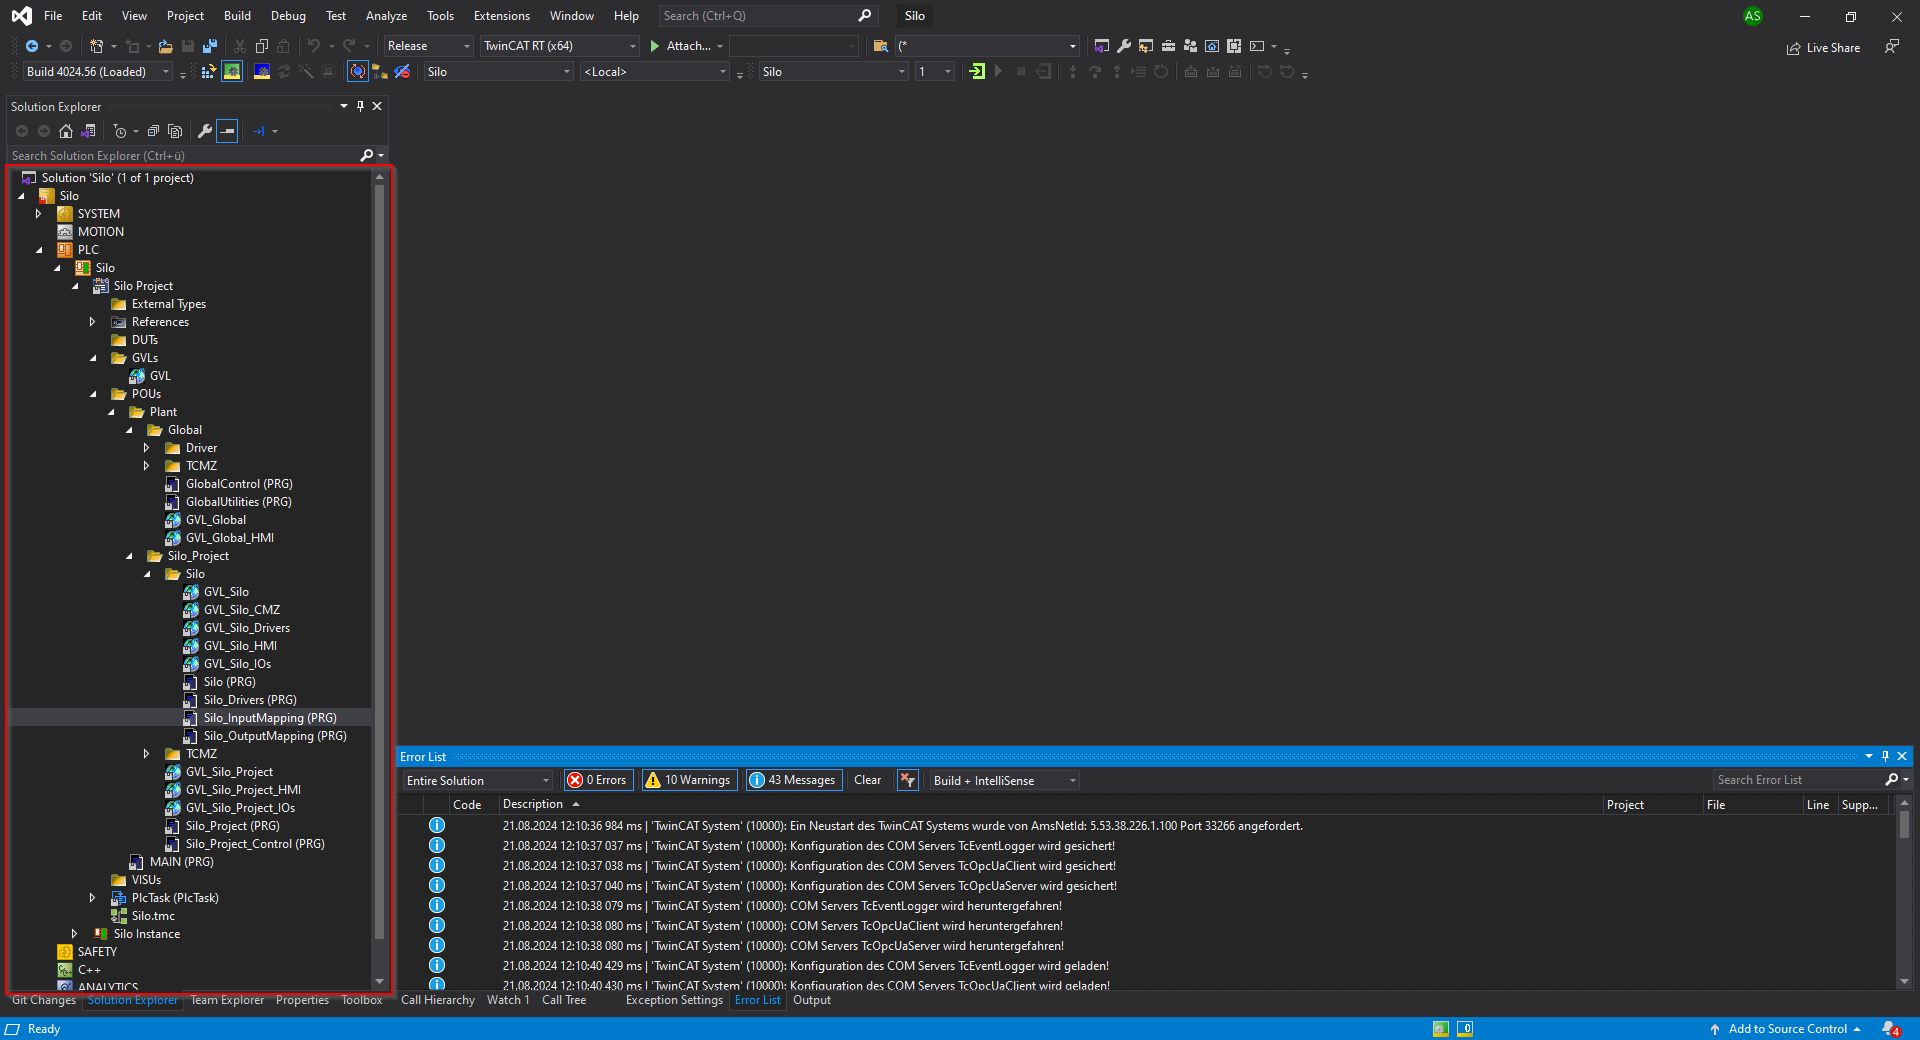Switch to the Team Explorer tab
Viewport: 1920px width, 1040px height.
coord(227,1000)
